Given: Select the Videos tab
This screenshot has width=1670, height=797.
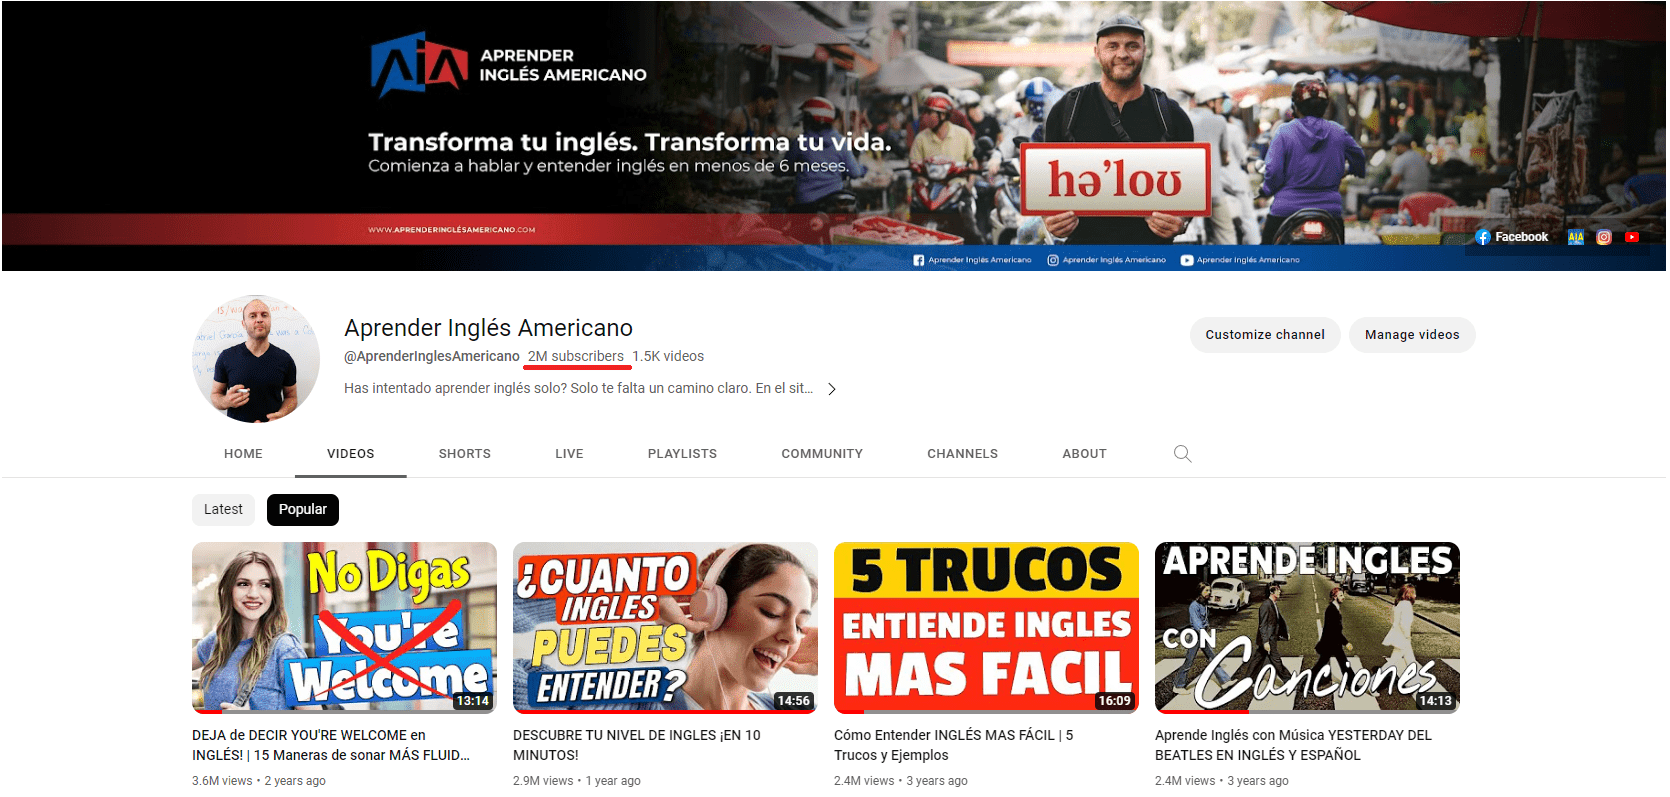Looking at the screenshot, I should point(350,454).
